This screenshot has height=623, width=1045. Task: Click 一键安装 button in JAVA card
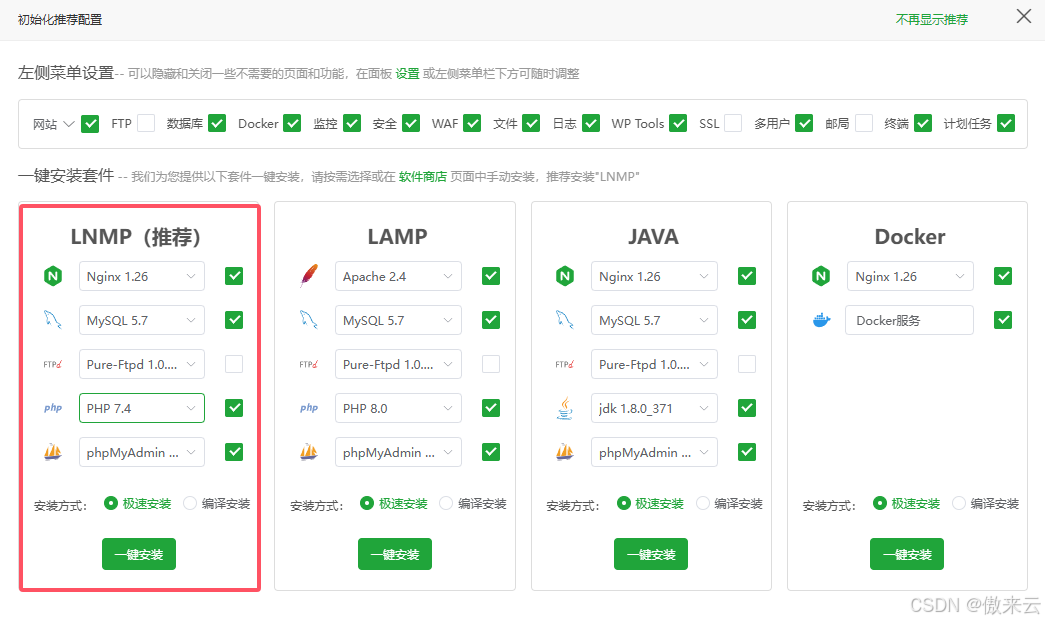[650, 554]
